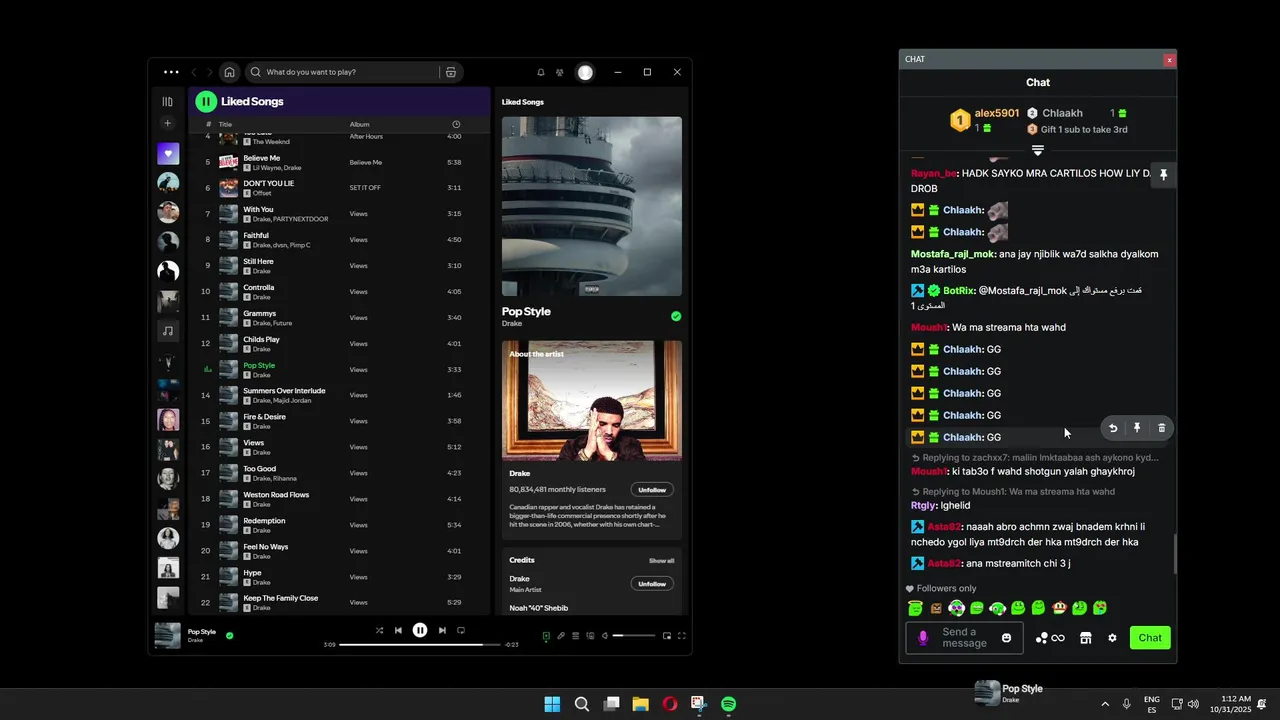Image resolution: width=1280 pixels, height=720 pixels.
Task: Sort by Title column header
Action: pyautogui.click(x=225, y=124)
